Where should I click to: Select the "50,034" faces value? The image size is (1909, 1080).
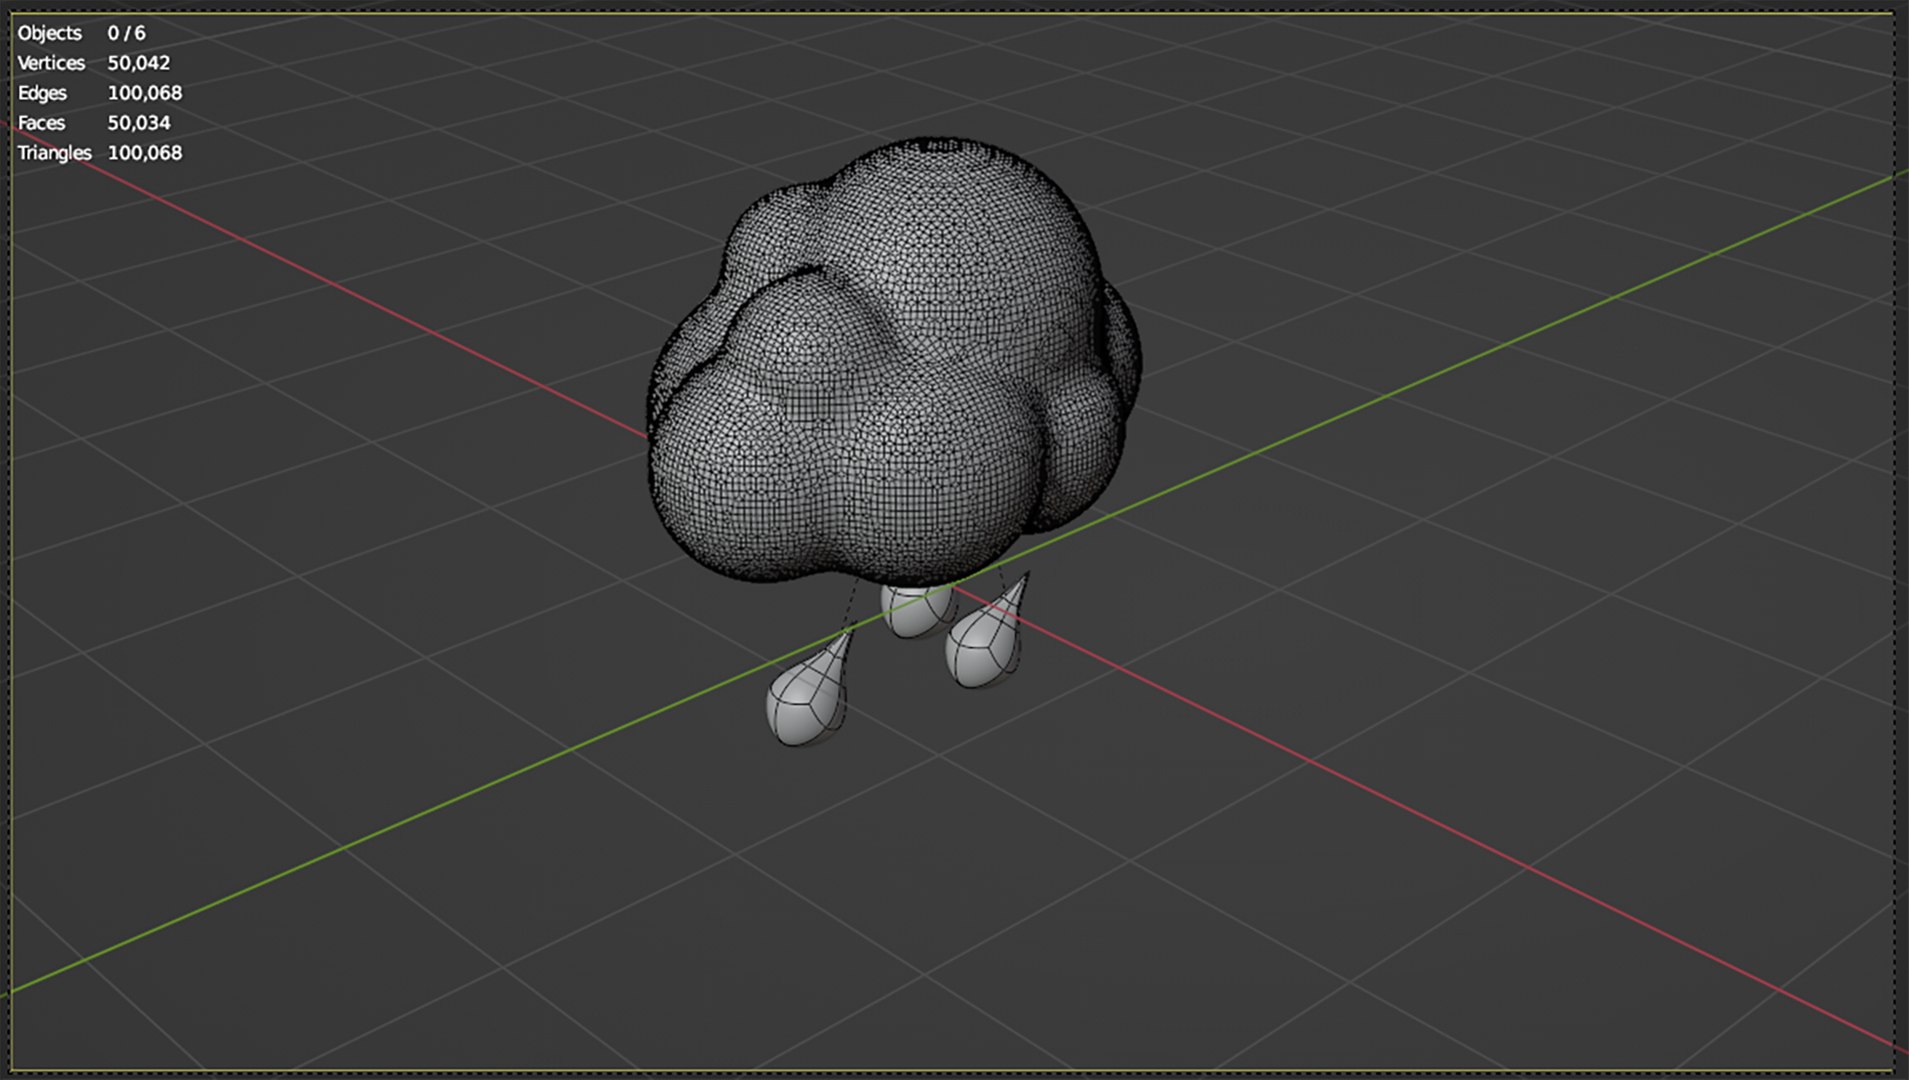139,123
